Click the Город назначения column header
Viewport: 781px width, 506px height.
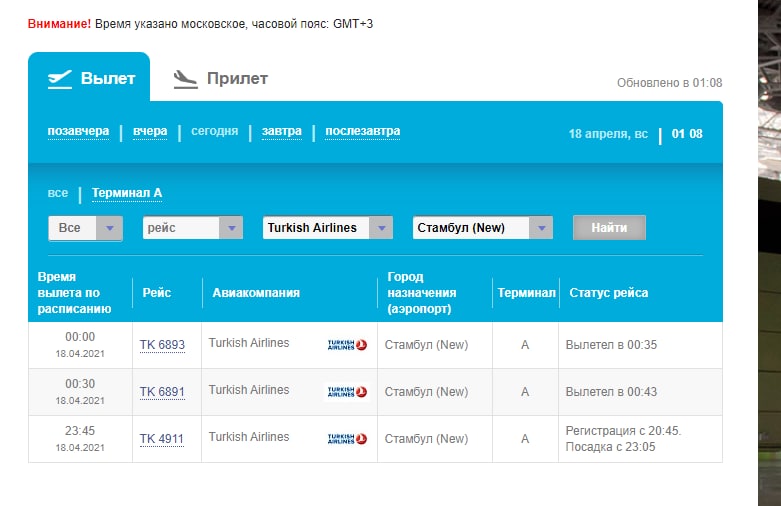pyautogui.click(x=422, y=293)
